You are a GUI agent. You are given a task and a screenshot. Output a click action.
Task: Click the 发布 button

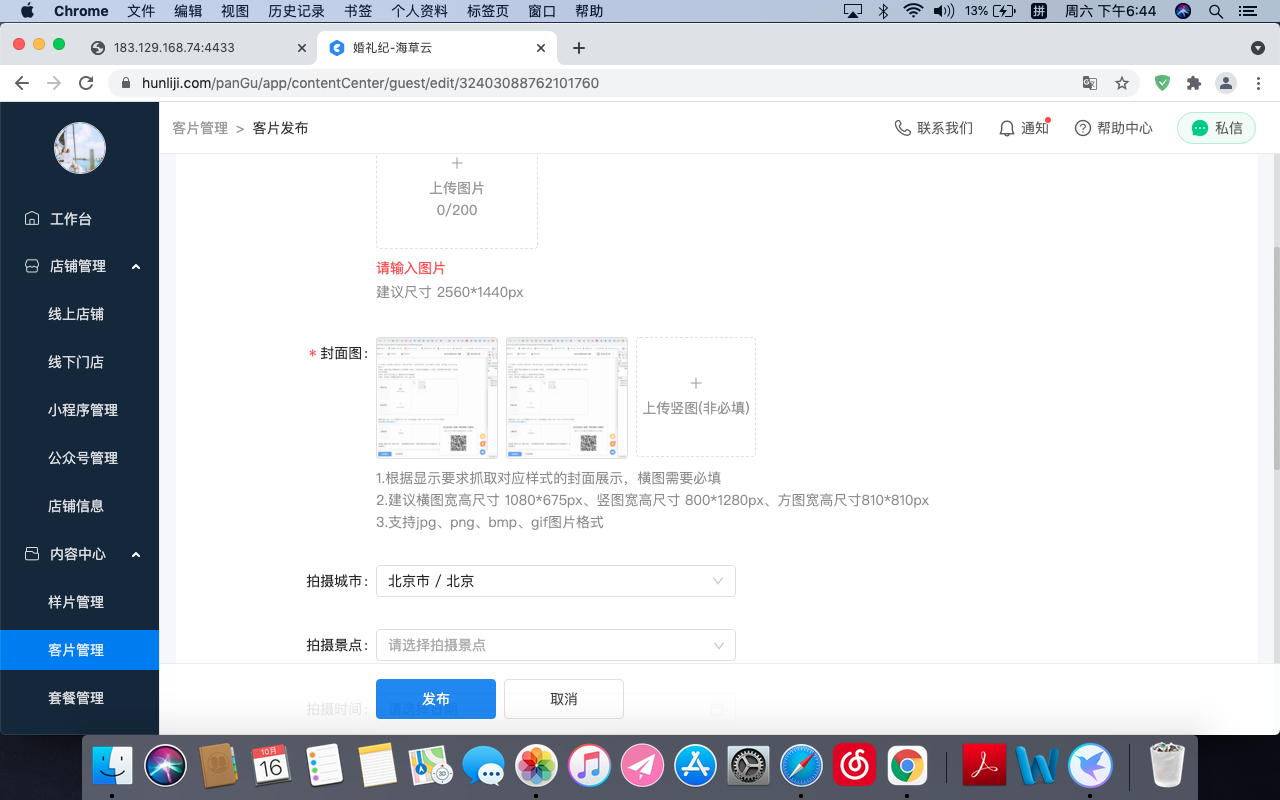tap(436, 699)
